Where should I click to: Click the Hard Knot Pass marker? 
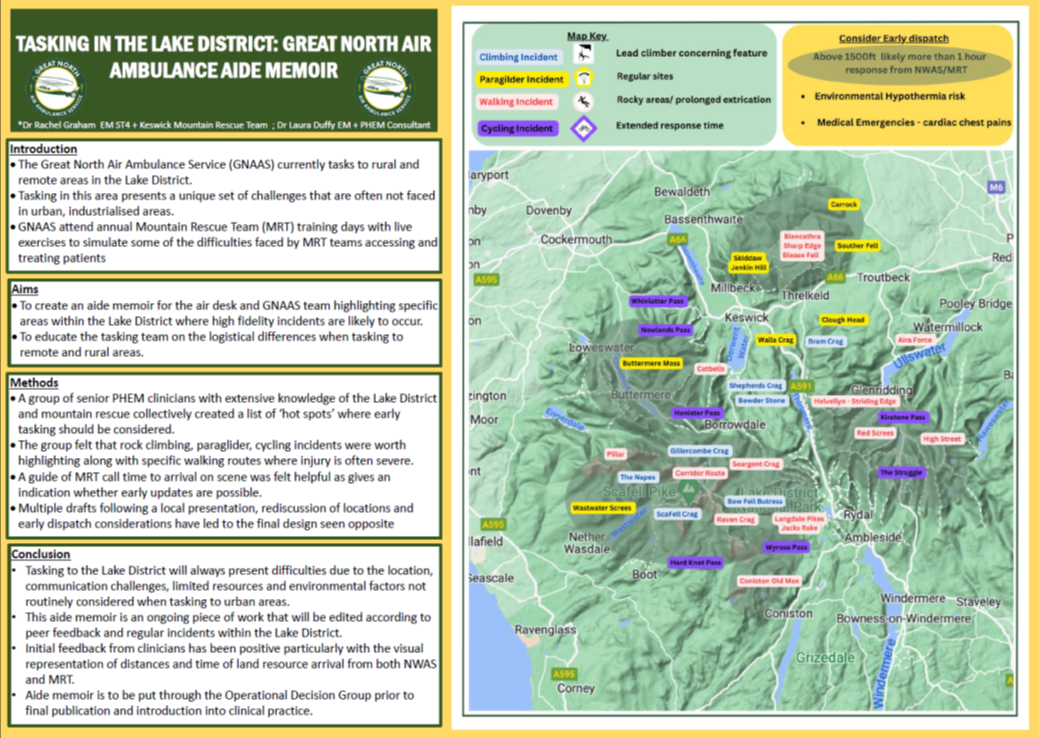pyautogui.click(x=695, y=563)
